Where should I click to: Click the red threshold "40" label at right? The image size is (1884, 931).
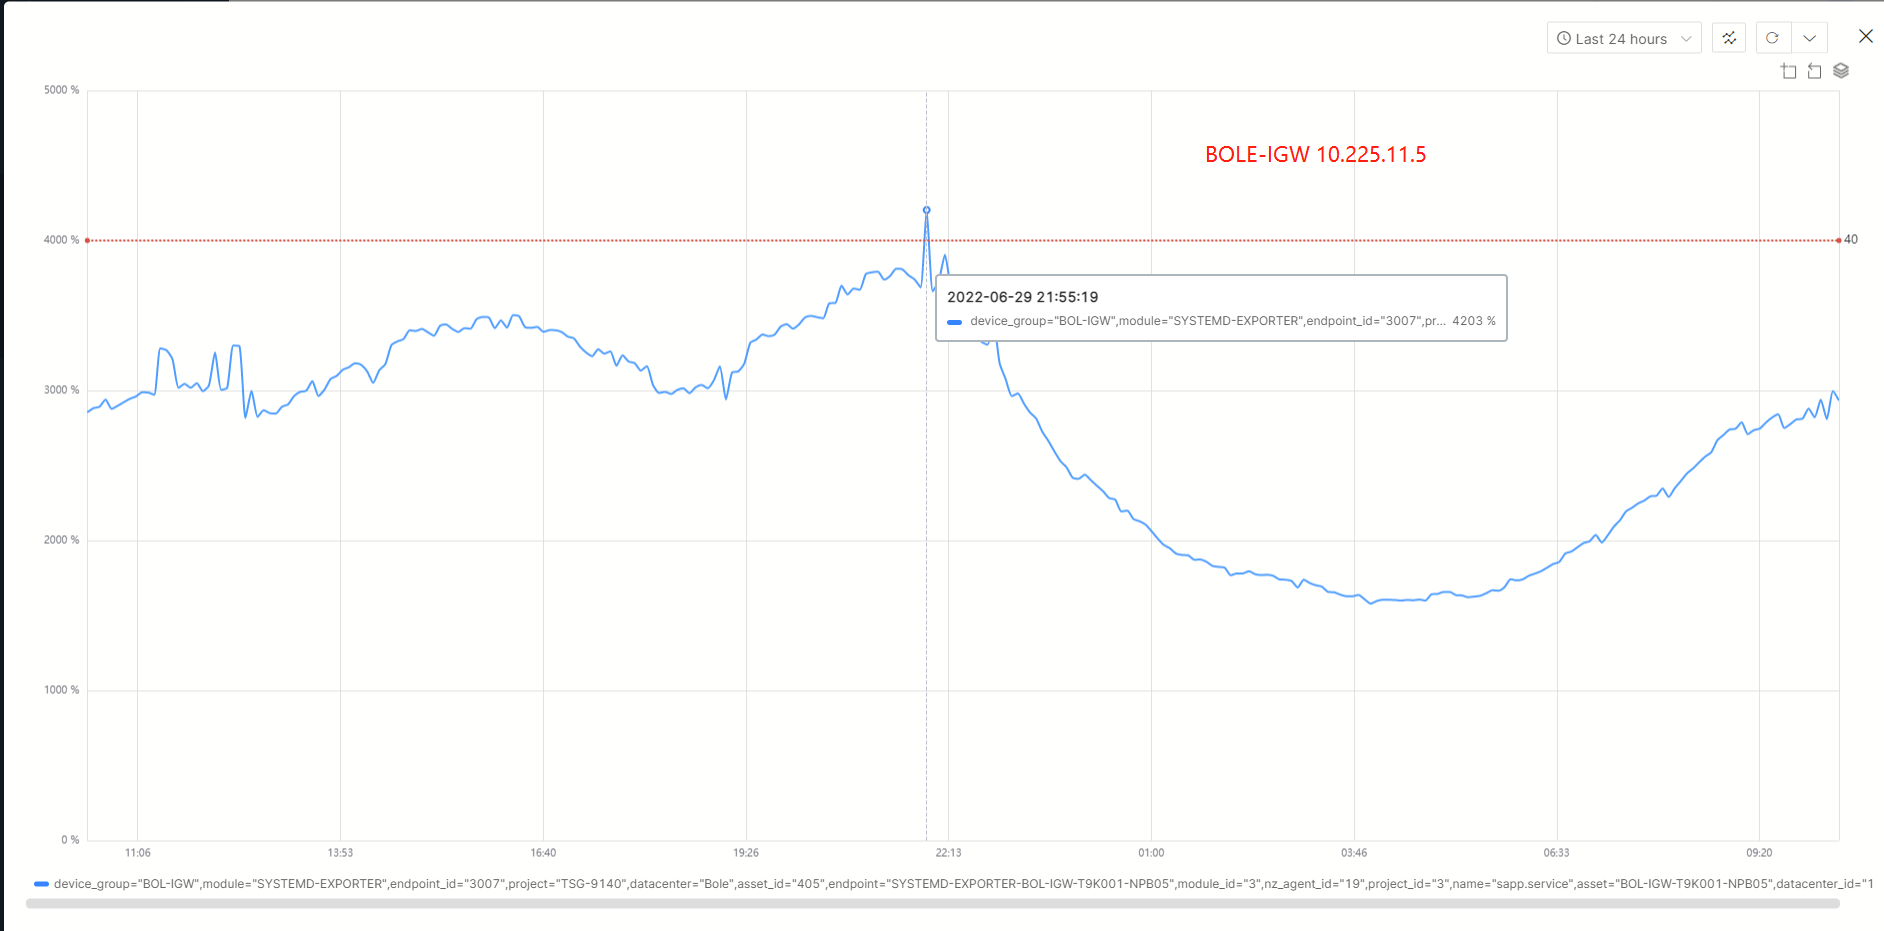coord(1851,240)
